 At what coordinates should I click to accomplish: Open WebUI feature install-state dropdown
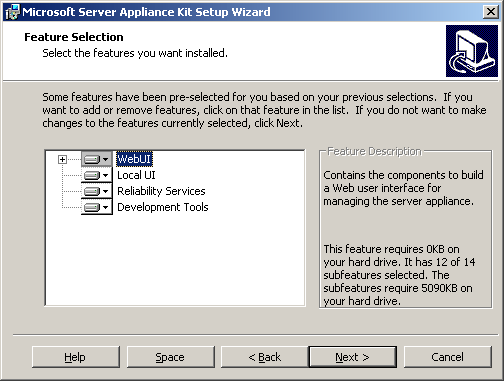pos(97,159)
